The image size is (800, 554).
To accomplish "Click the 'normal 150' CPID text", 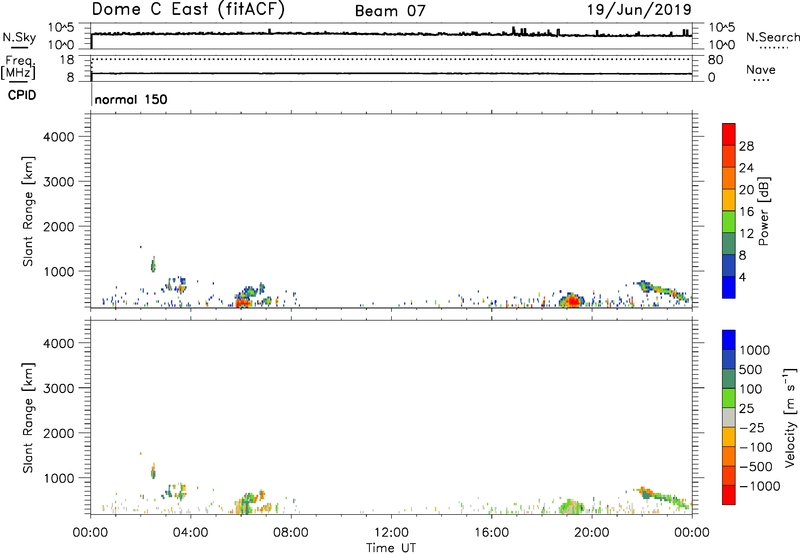I will (x=131, y=99).
